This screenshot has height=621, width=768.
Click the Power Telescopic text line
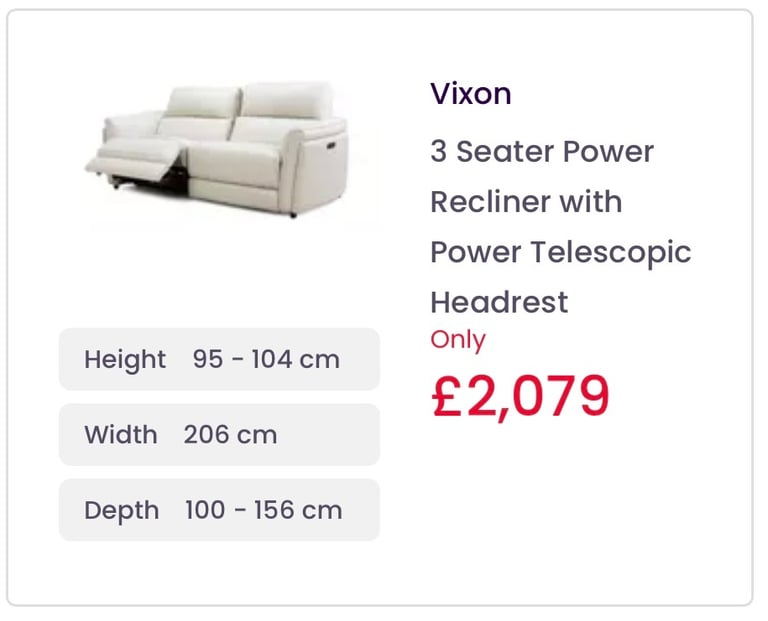[x=560, y=253]
